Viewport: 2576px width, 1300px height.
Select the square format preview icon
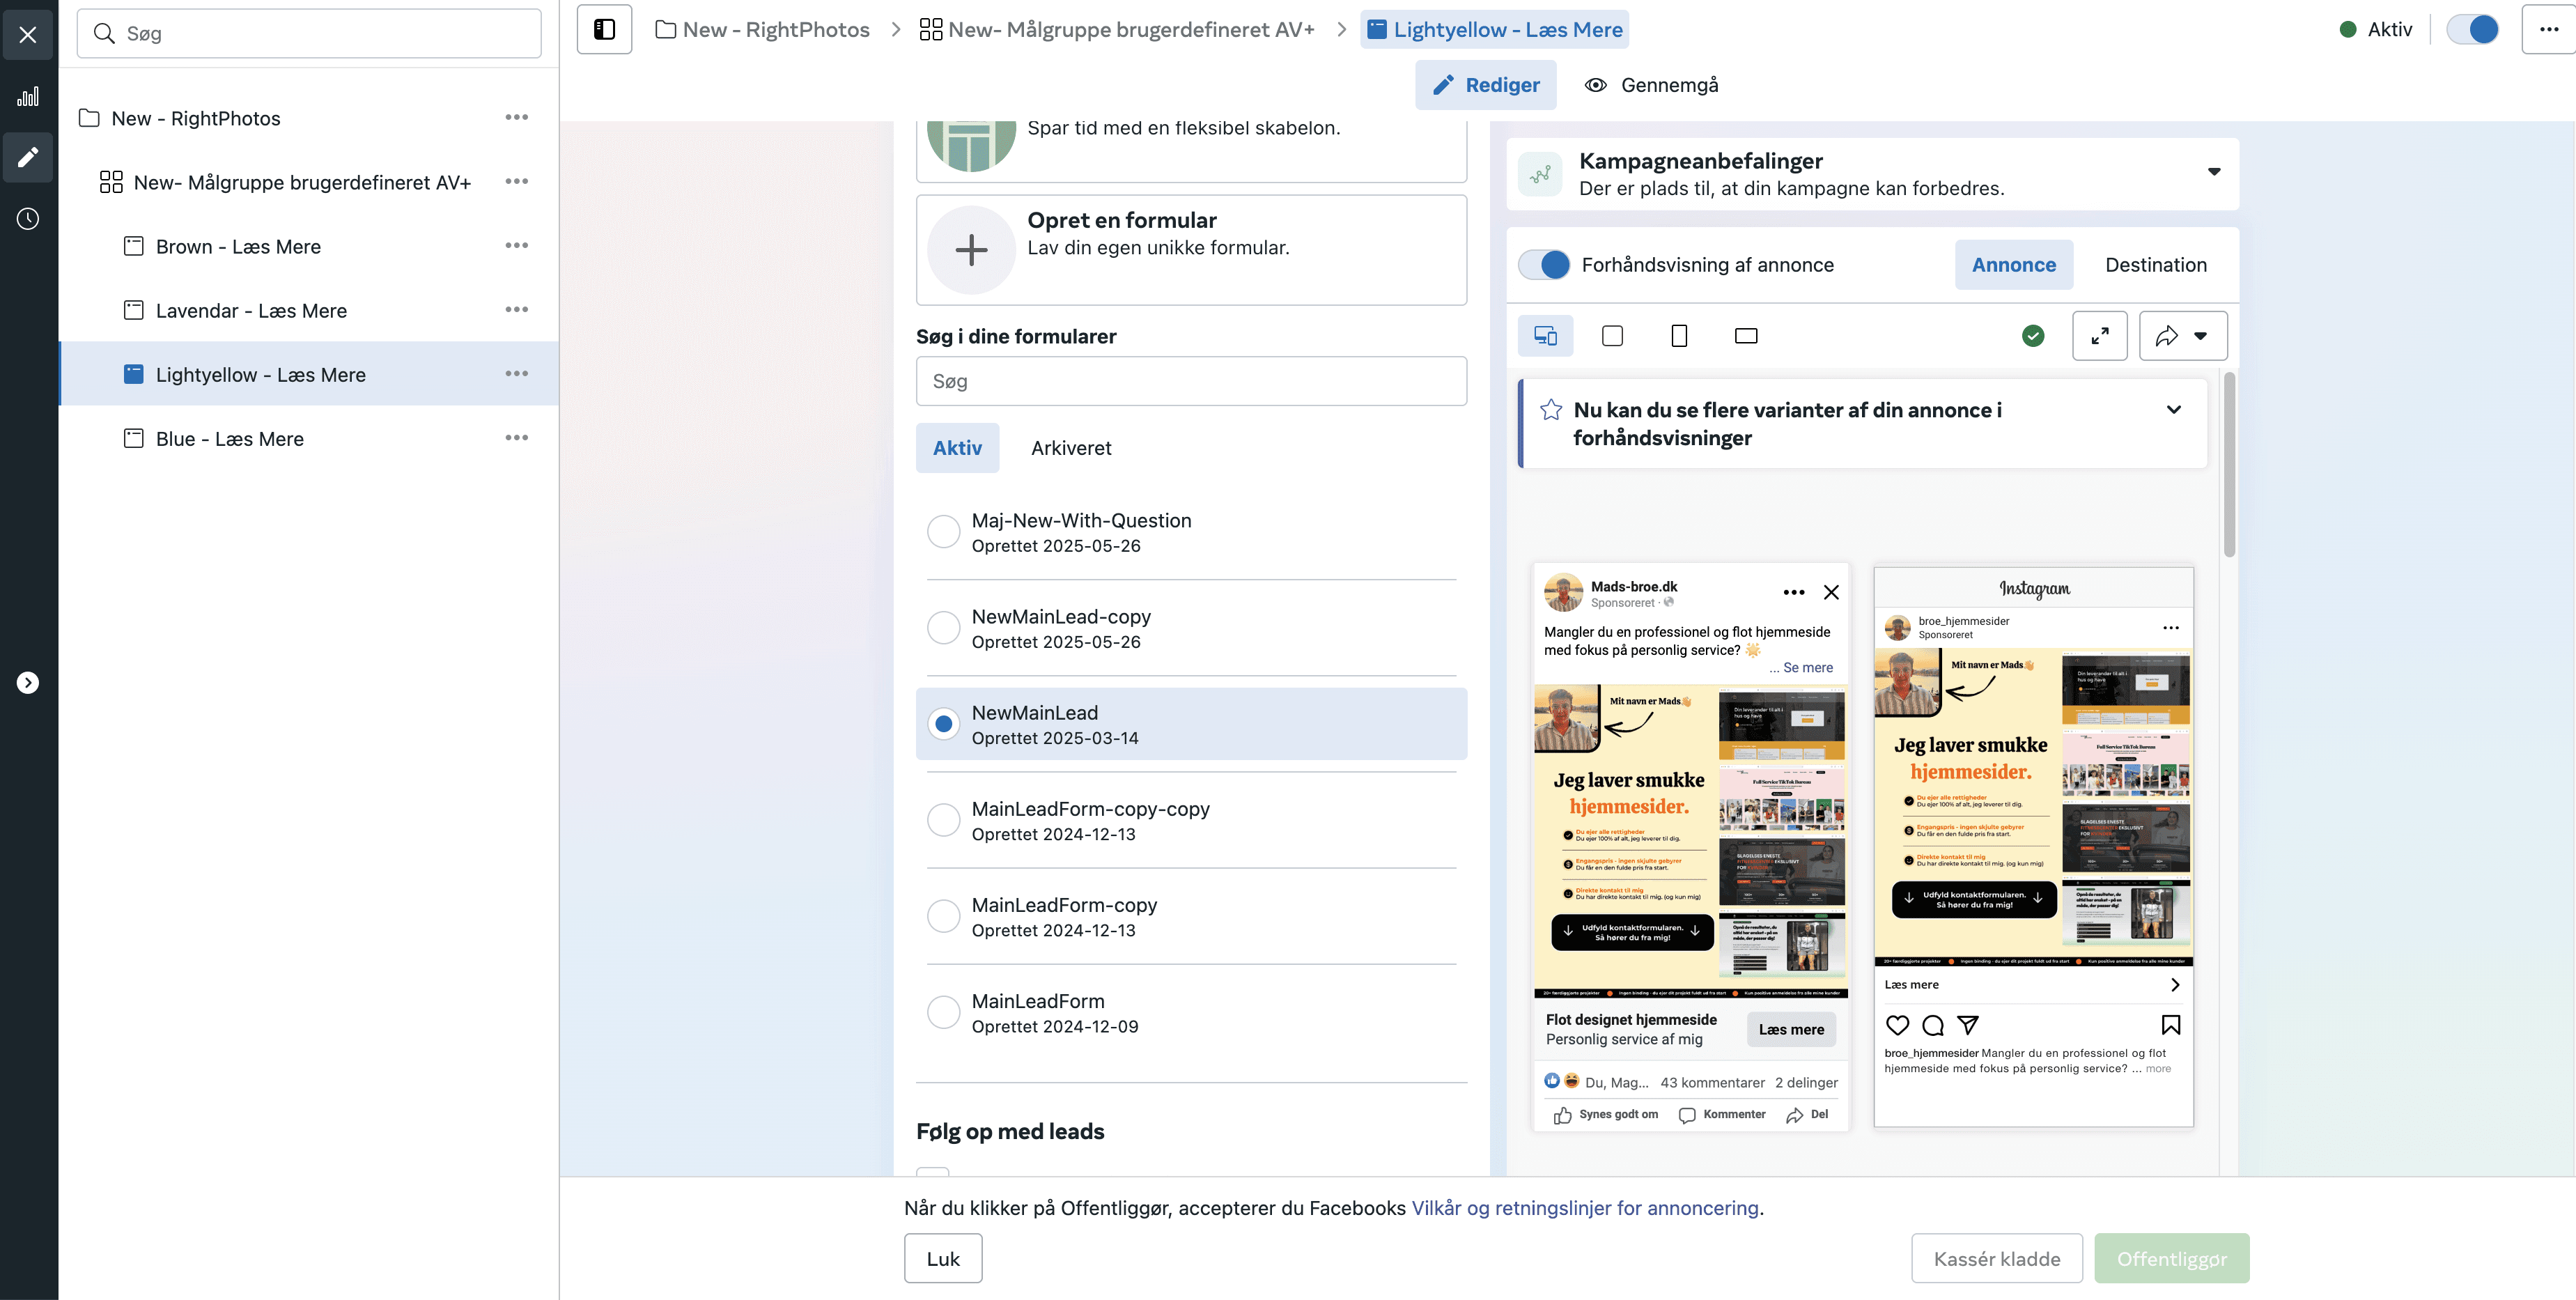click(x=1612, y=336)
